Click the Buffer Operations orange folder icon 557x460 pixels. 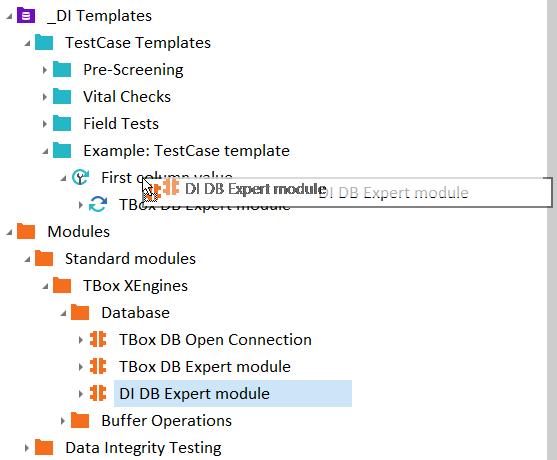pos(80,420)
